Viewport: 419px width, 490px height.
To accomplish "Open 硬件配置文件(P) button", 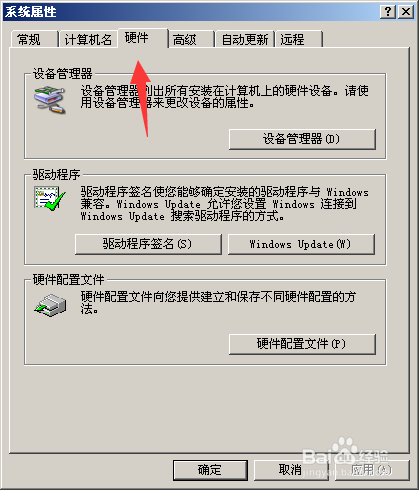I will tap(302, 344).
